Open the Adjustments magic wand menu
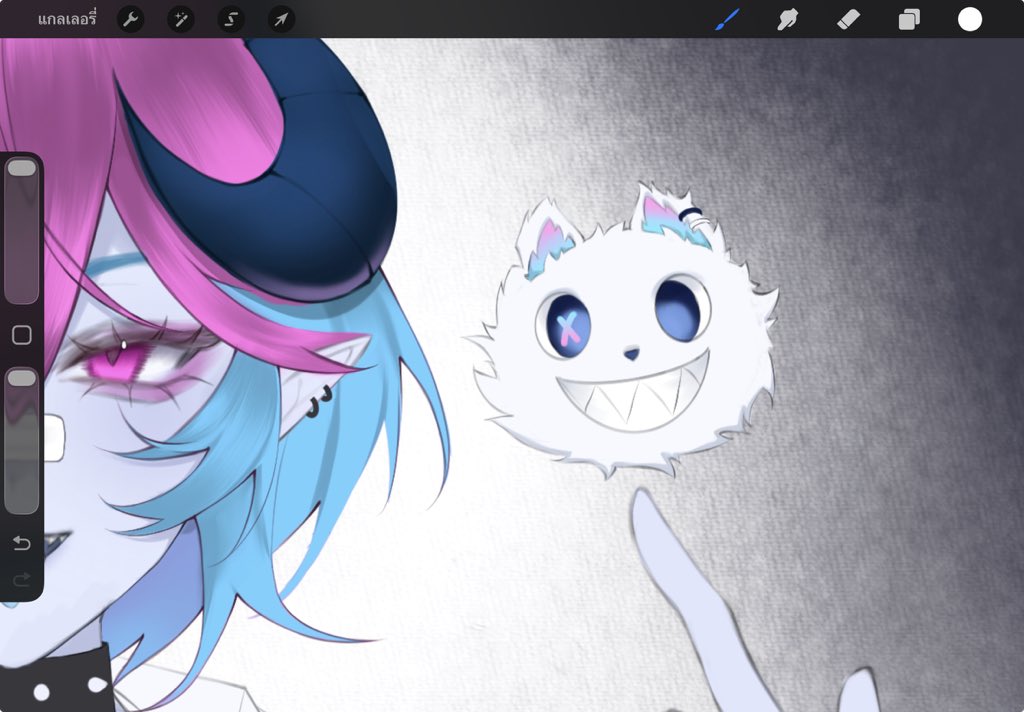Screen dimensions: 1024x712 [181, 20]
